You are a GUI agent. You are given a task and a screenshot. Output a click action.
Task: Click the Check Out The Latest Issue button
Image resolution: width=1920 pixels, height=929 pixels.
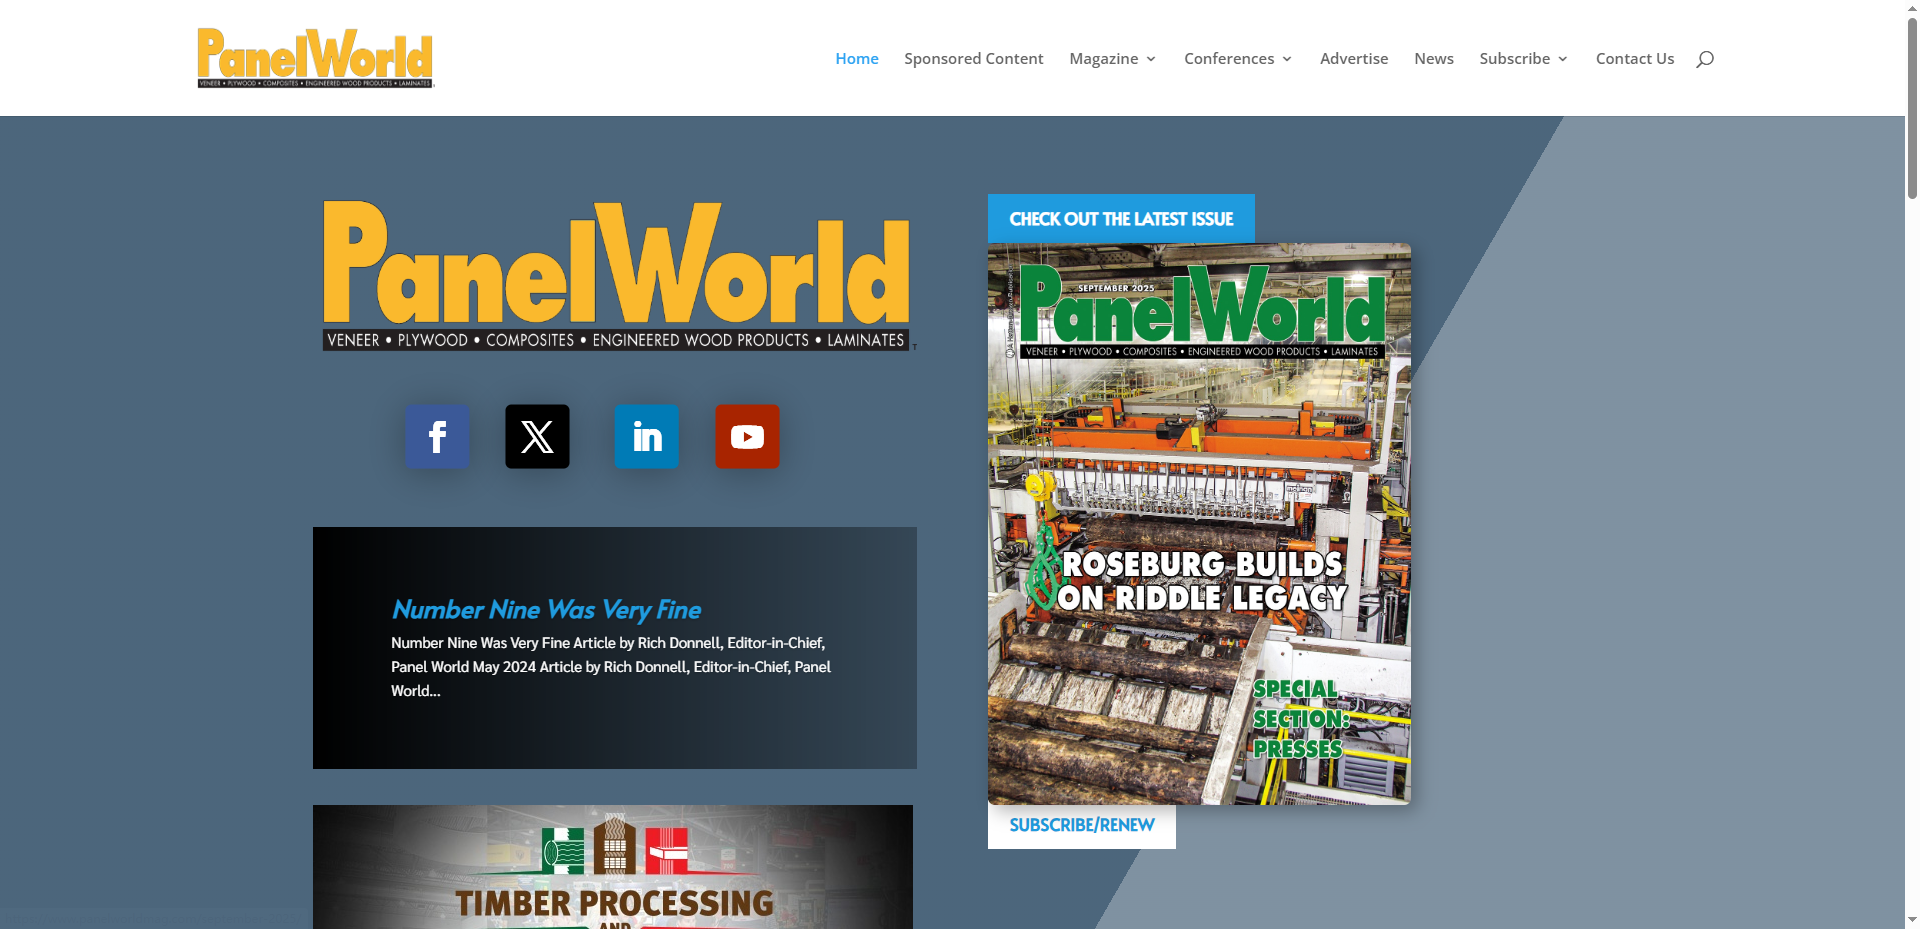tap(1121, 219)
